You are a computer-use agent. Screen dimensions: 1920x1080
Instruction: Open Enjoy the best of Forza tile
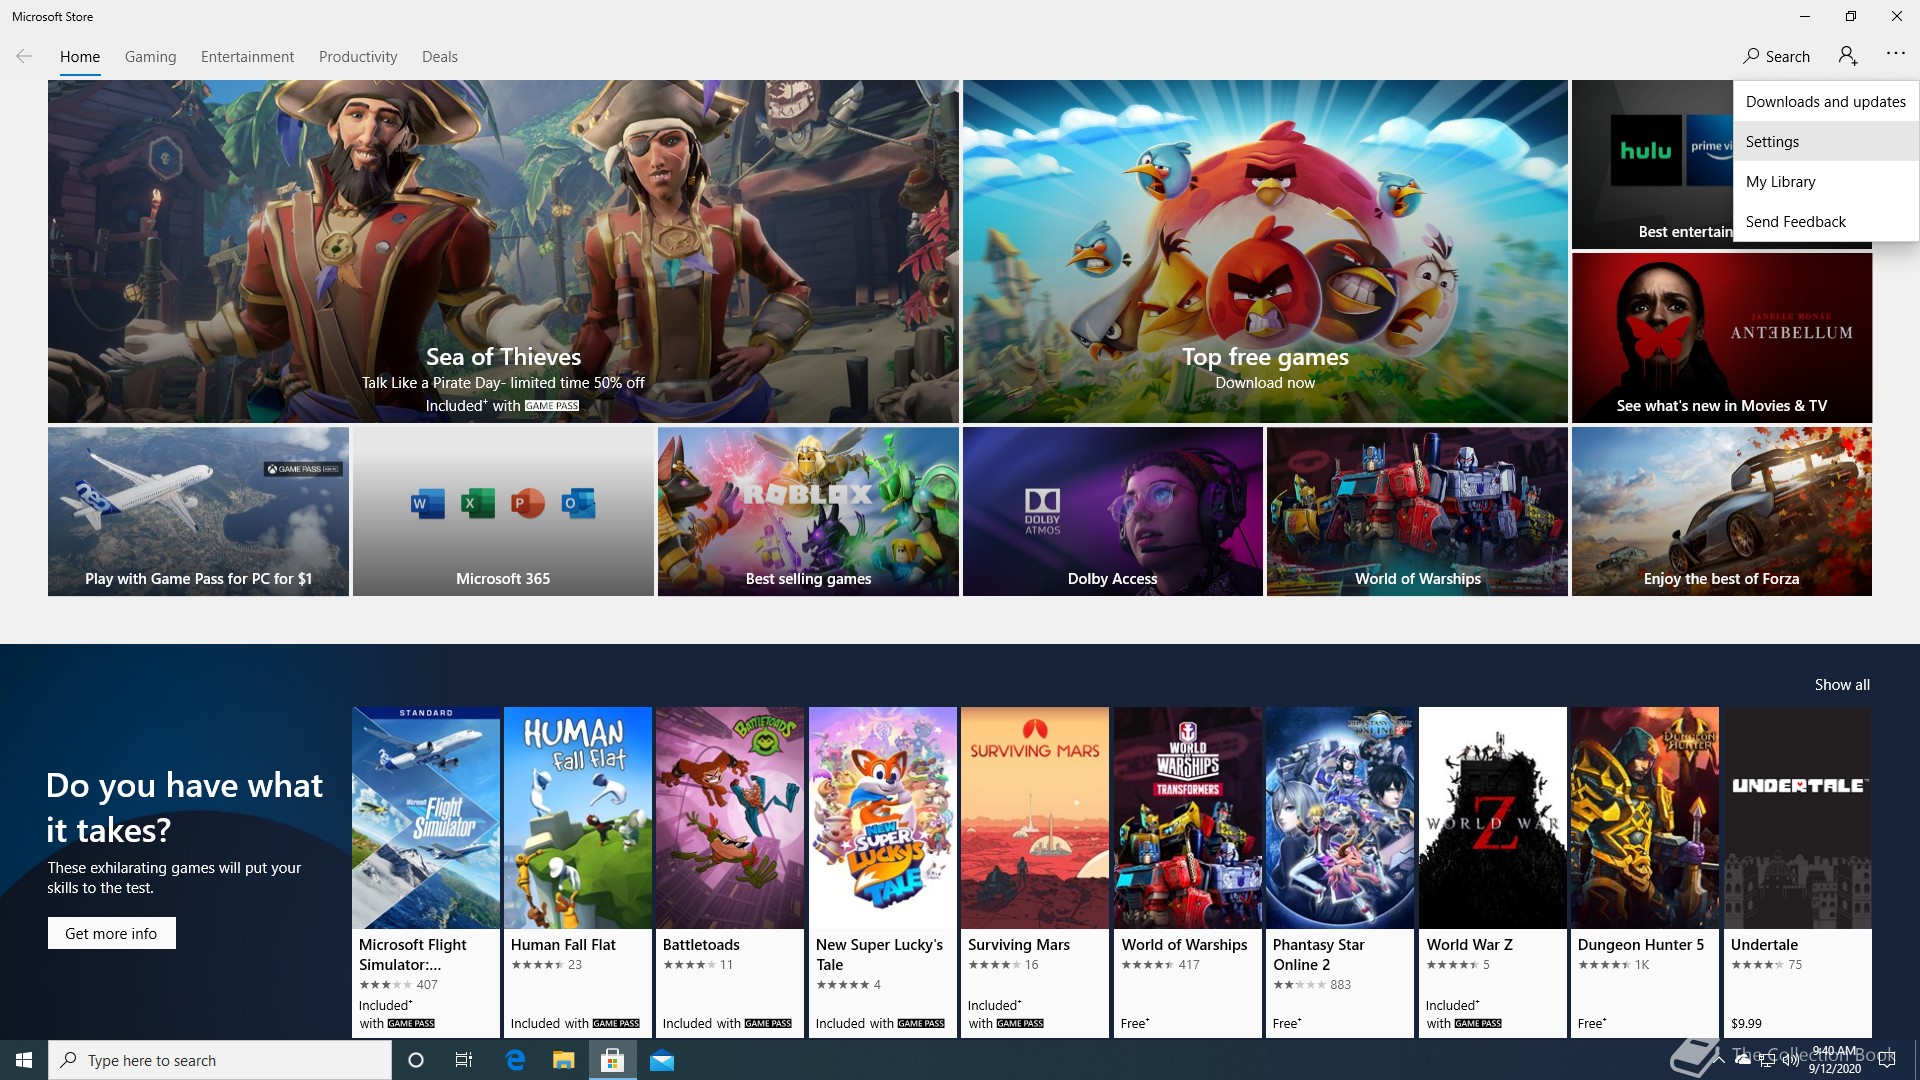point(1721,511)
